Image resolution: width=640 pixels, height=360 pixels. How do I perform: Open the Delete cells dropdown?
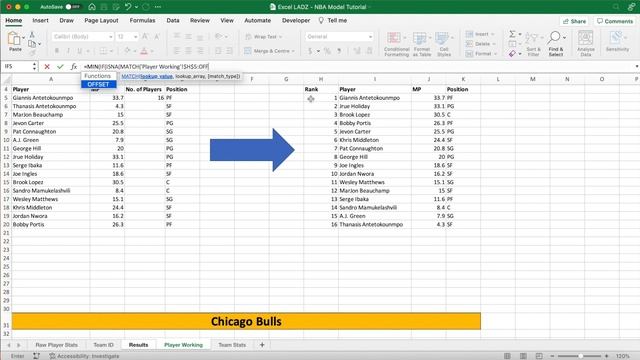coord(481,44)
